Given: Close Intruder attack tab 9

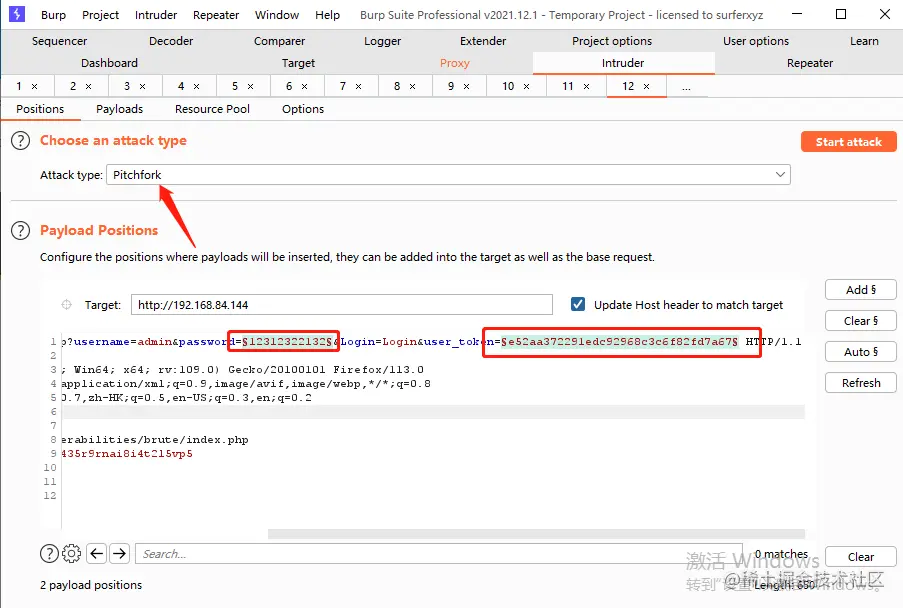Looking at the screenshot, I should point(466,86).
